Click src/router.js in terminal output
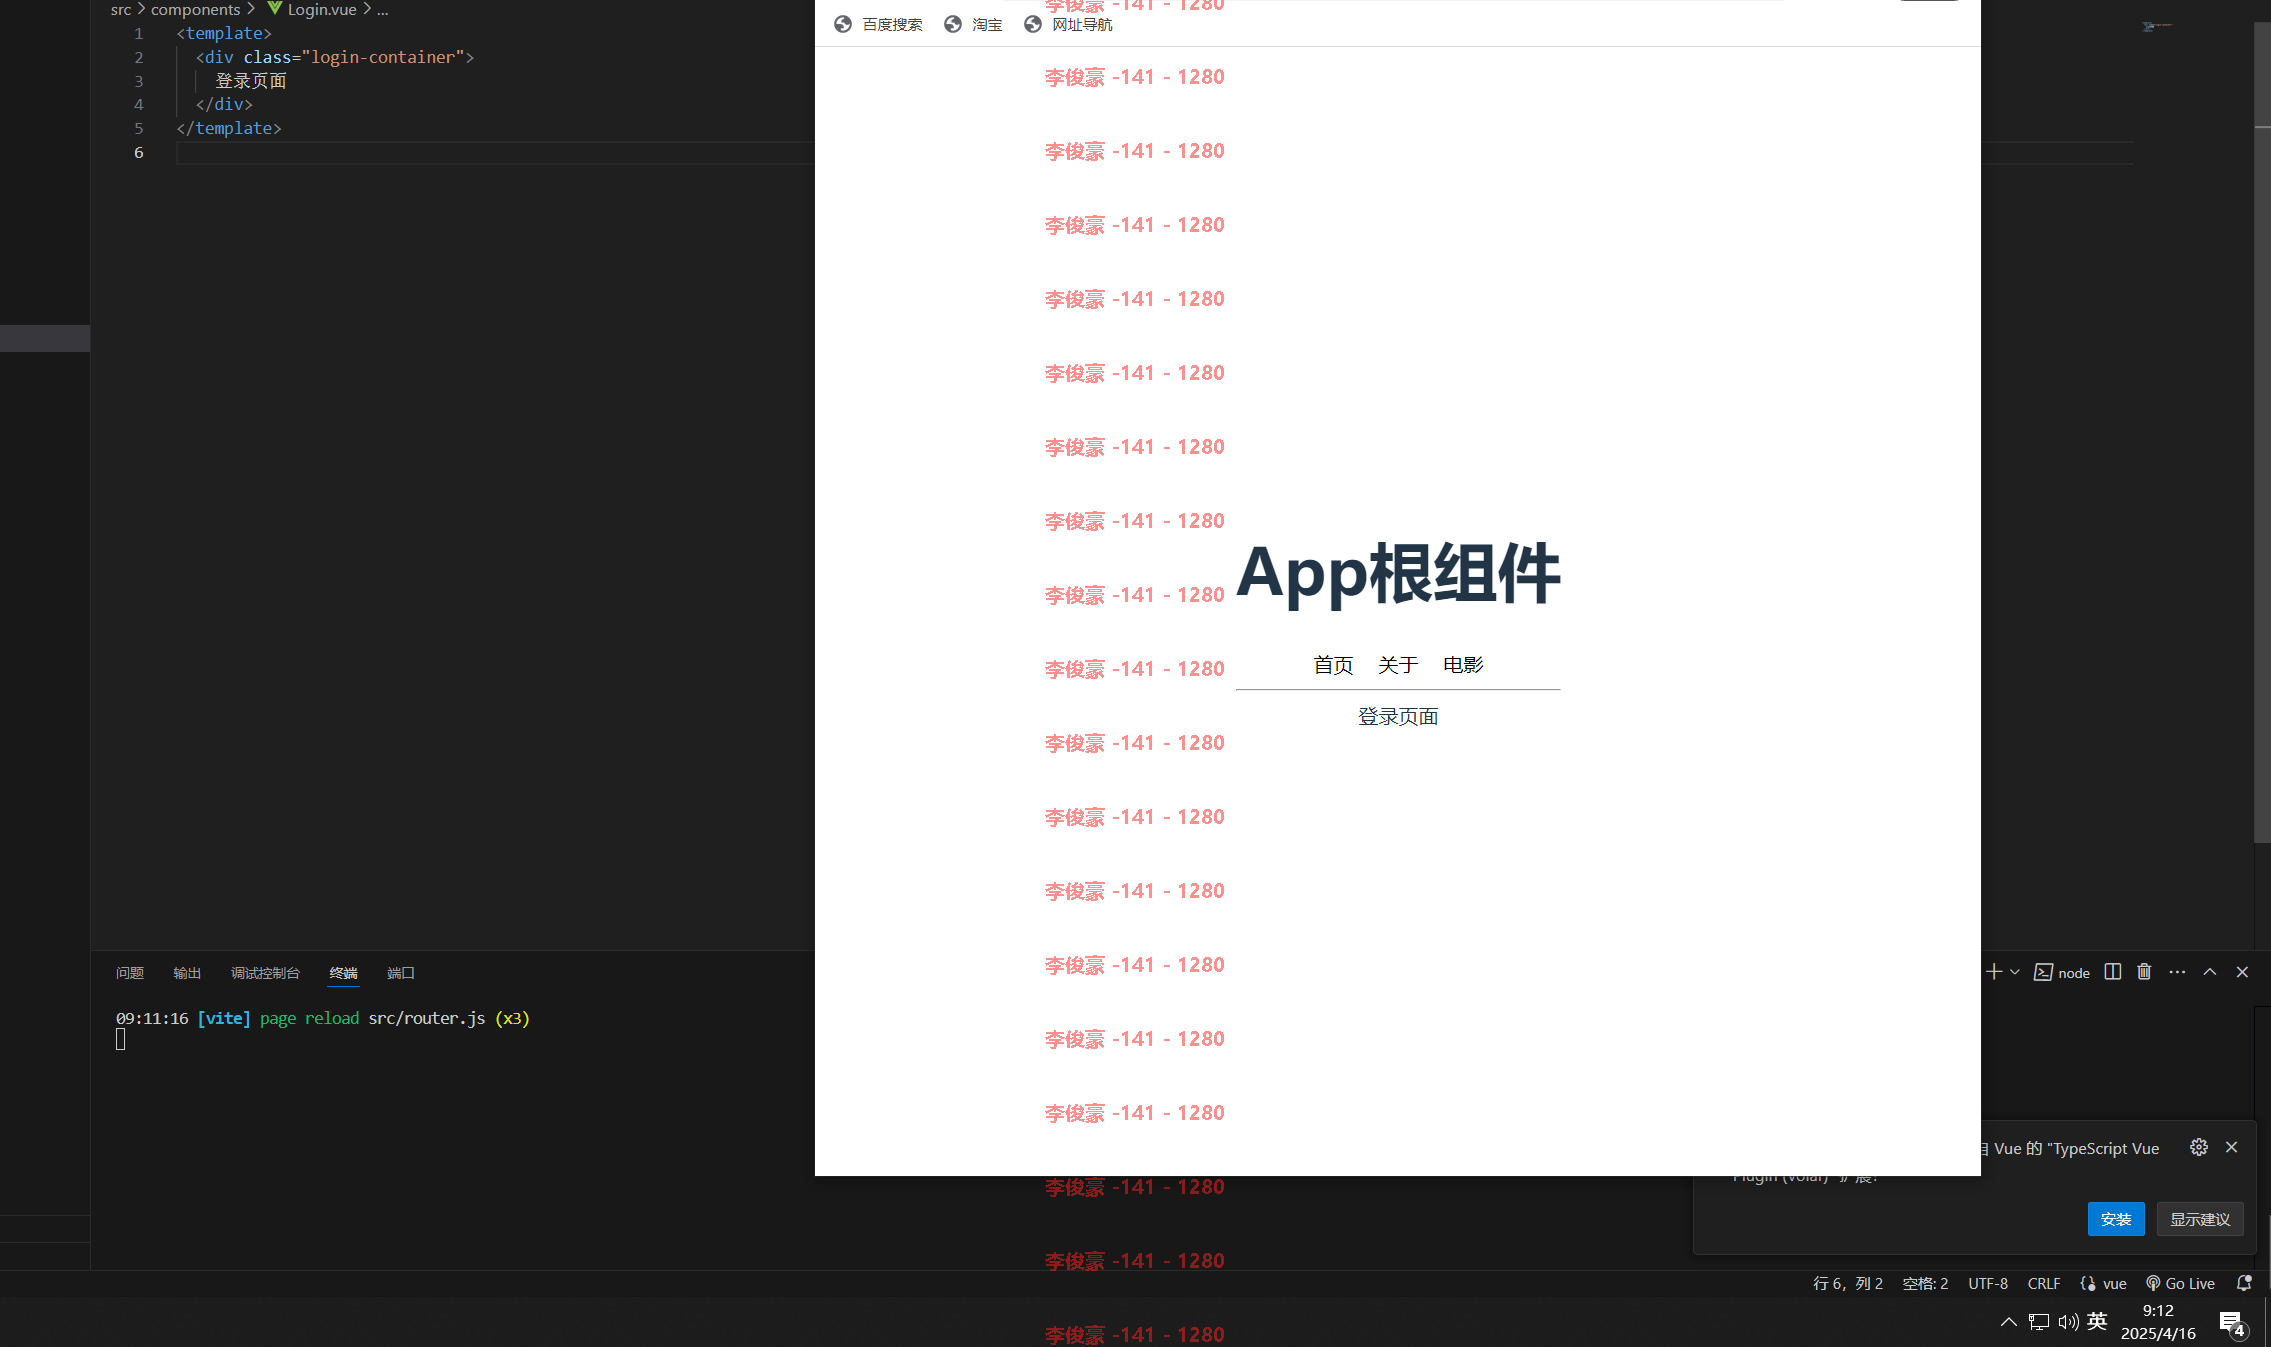This screenshot has width=2271, height=1347. point(427,1018)
